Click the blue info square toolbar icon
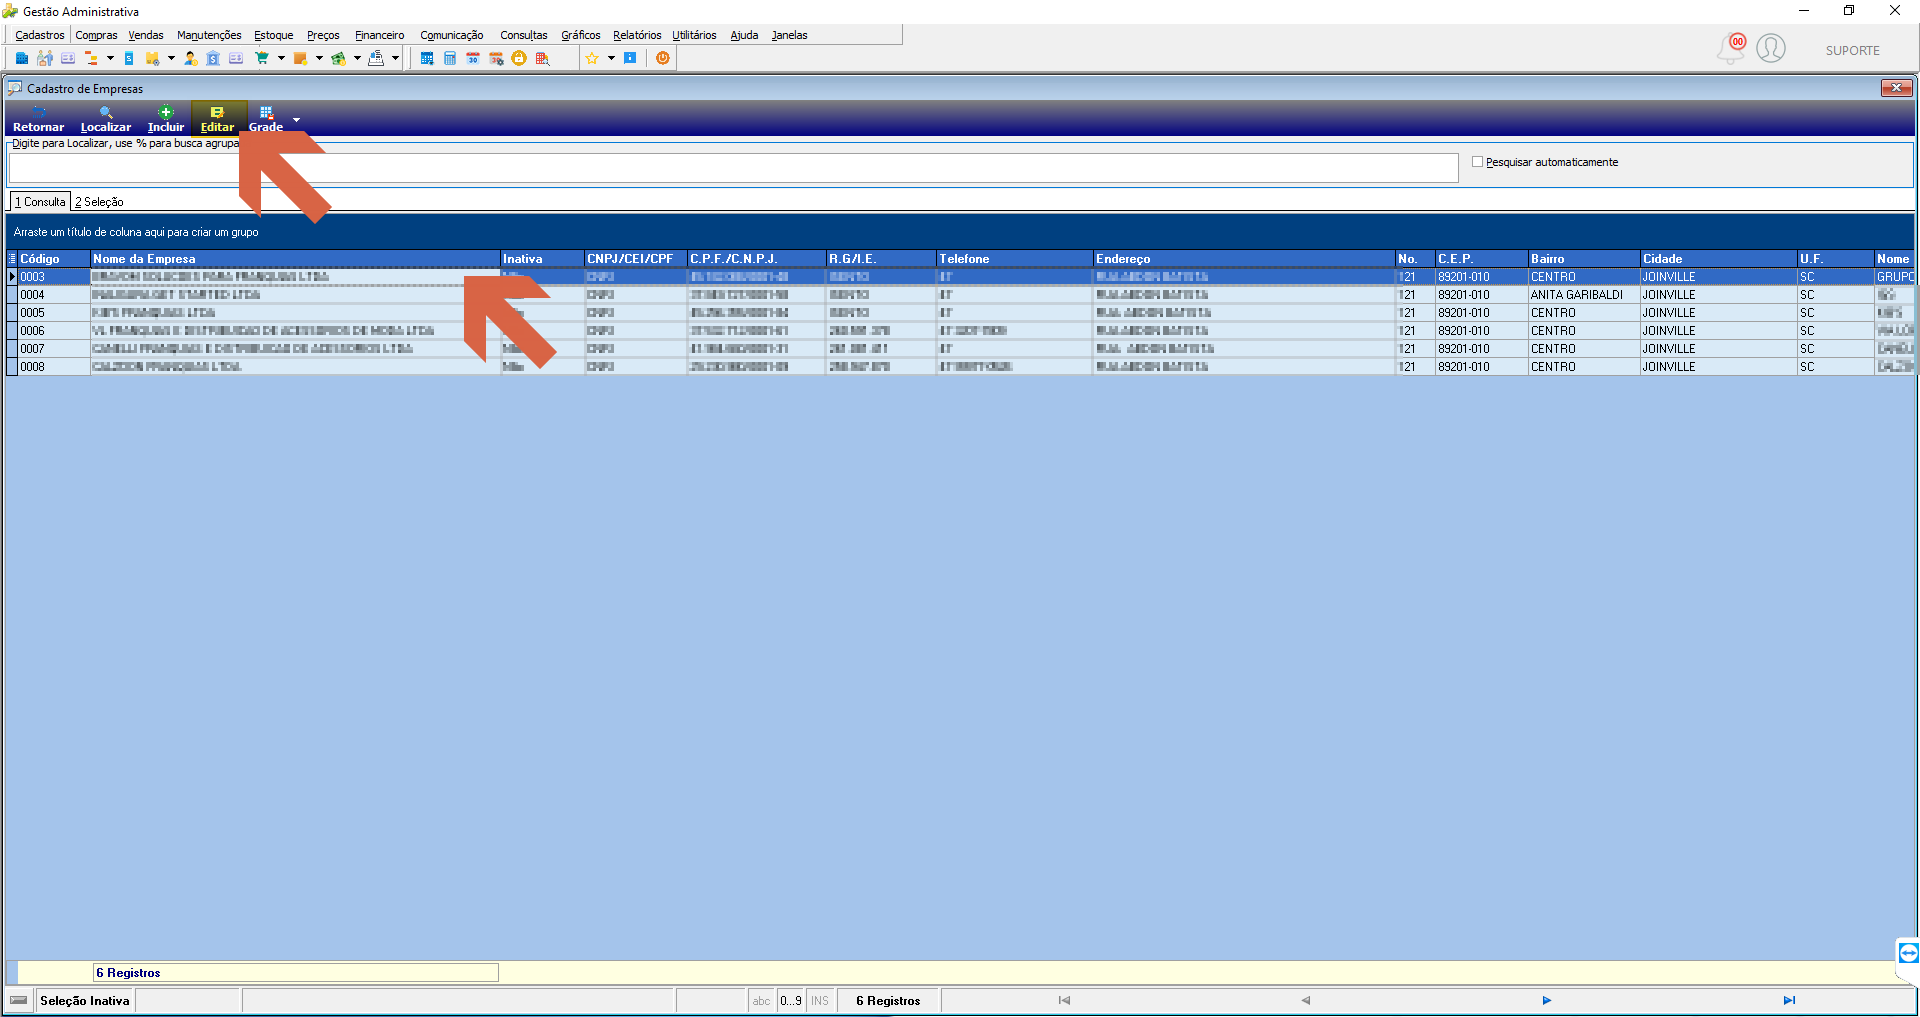The height and width of the screenshot is (1017, 1920). [630, 59]
